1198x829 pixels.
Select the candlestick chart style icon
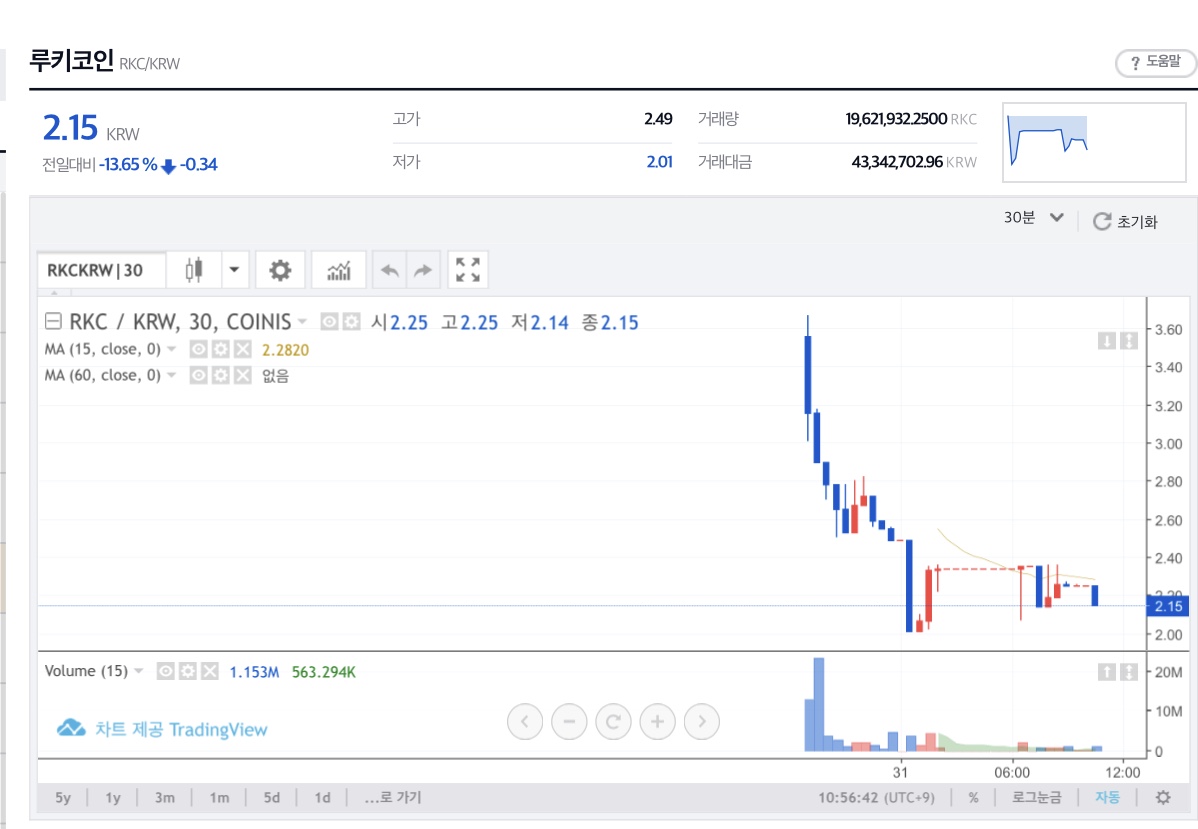coord(194,270)
